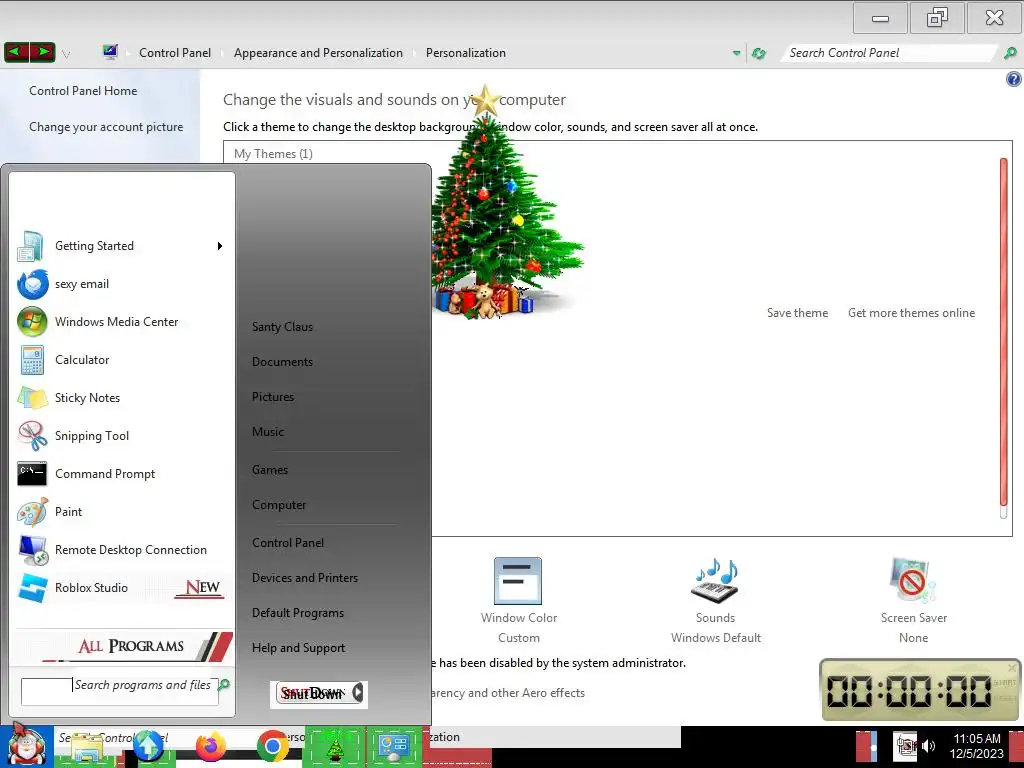This screenshot has height=768, width=1024.
Task: Click the Christmas tree taskbar icon
Action: [334, 746]
